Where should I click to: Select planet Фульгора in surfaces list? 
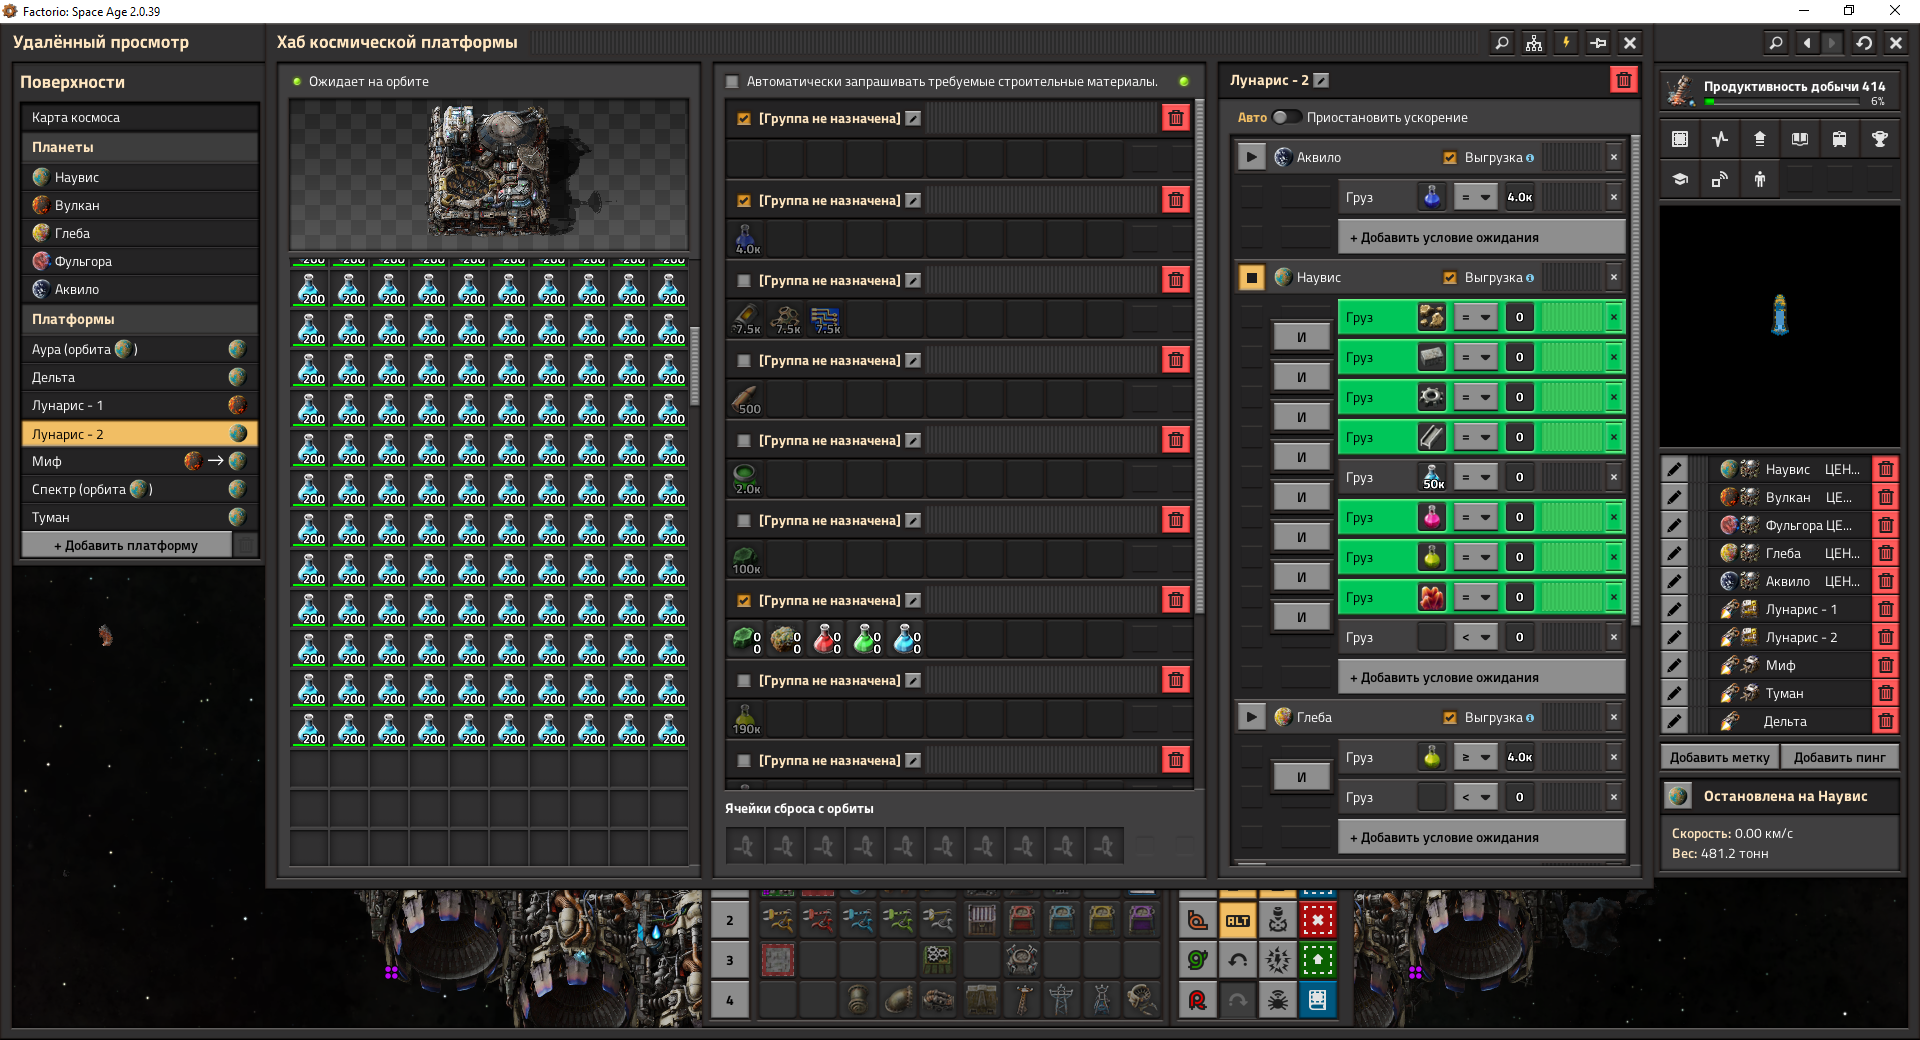(x=139, y=261)
